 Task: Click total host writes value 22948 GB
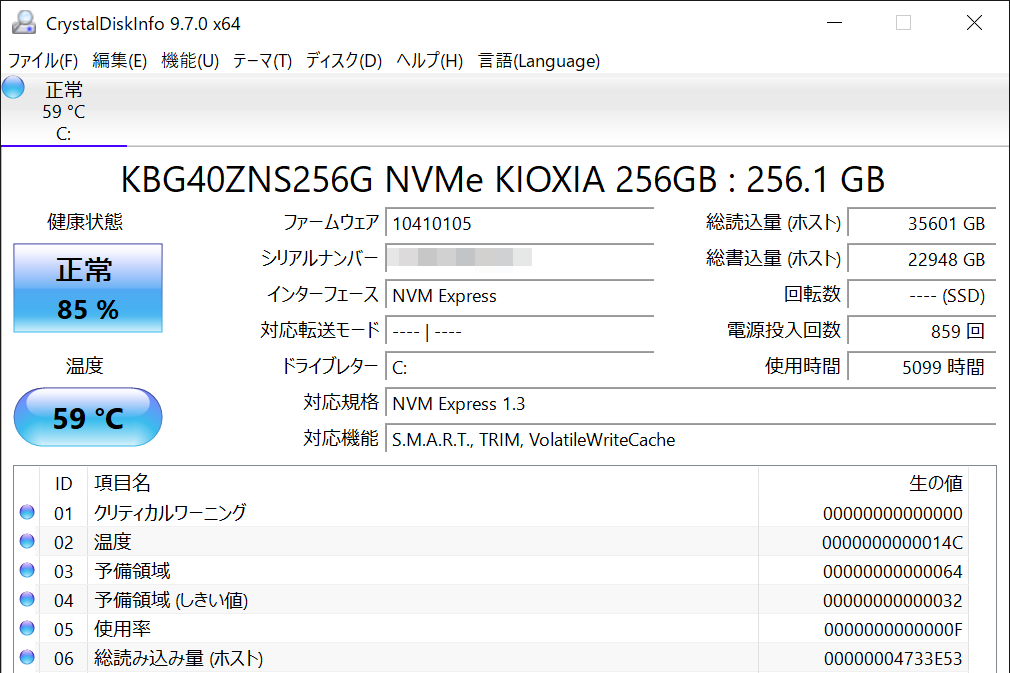pos(922,259)
